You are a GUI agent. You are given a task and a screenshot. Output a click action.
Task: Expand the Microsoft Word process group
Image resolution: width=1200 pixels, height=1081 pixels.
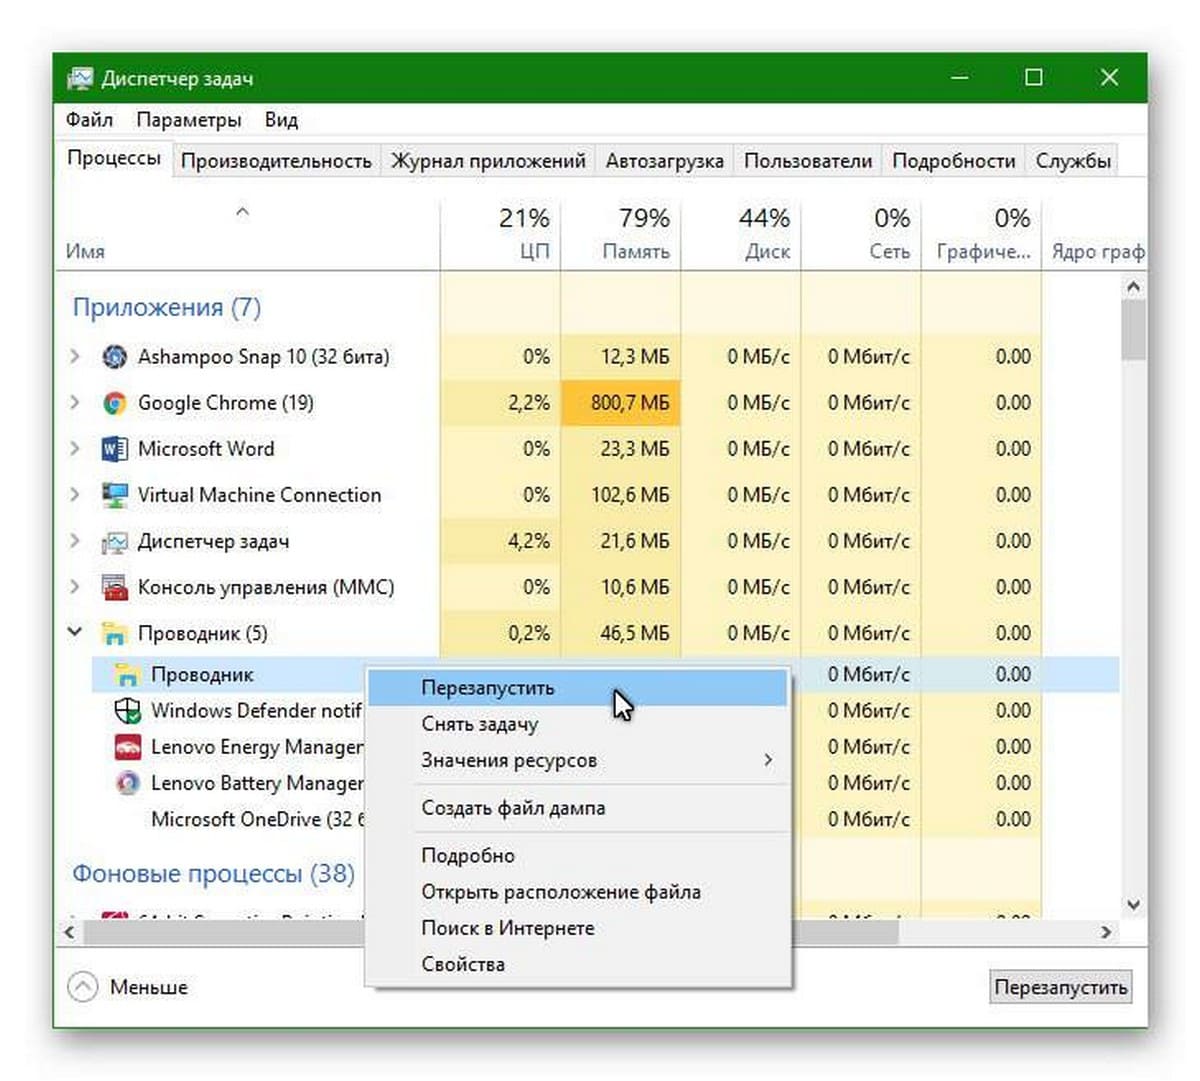[x=75, y=449]
